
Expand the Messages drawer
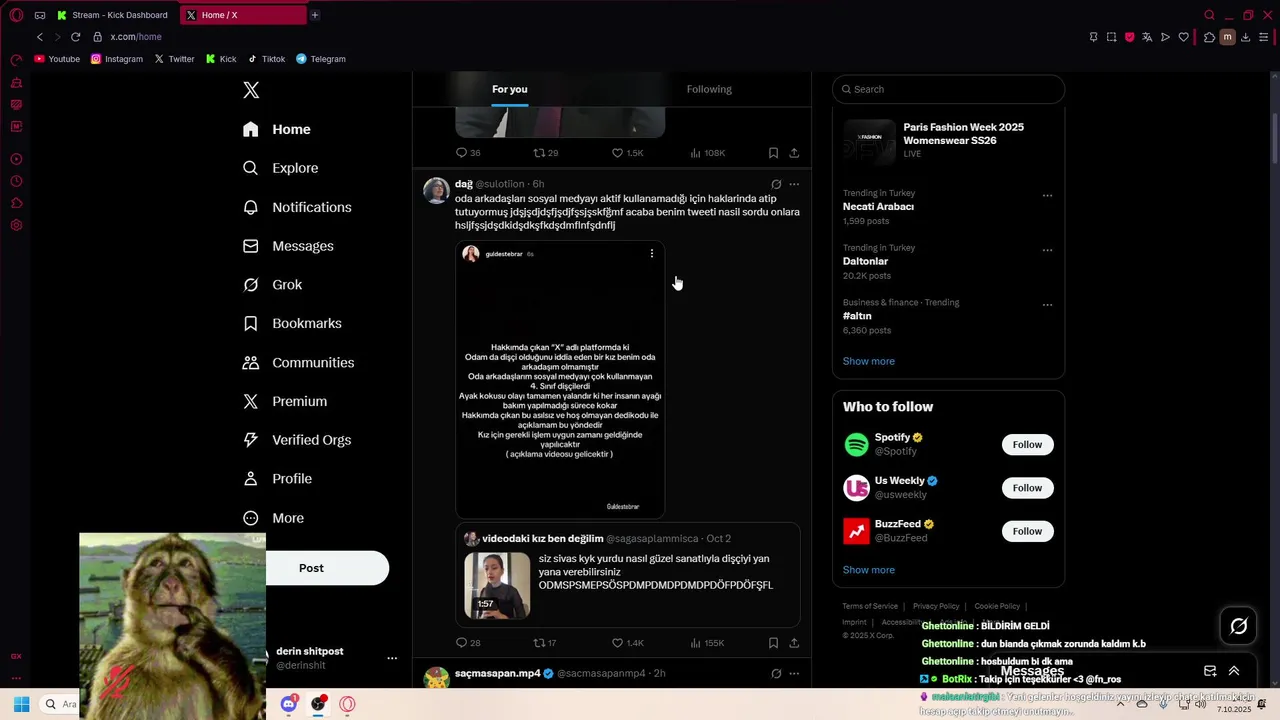click(x=1234, y=671)
